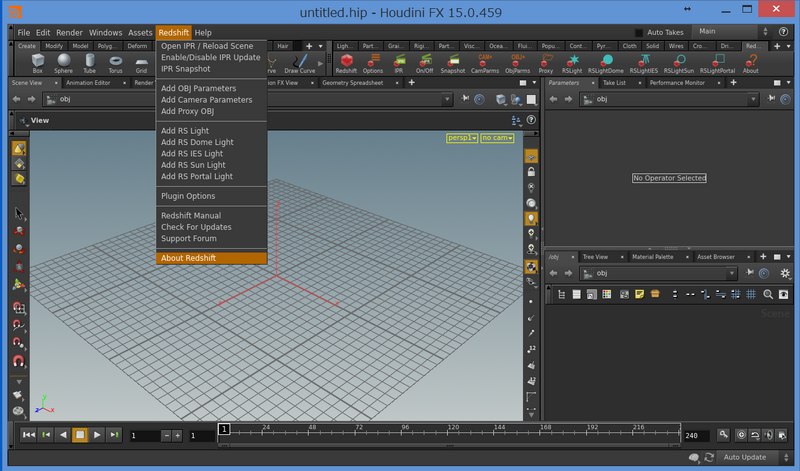Expand the Scene View path dropdown arrow

point(447,99)
